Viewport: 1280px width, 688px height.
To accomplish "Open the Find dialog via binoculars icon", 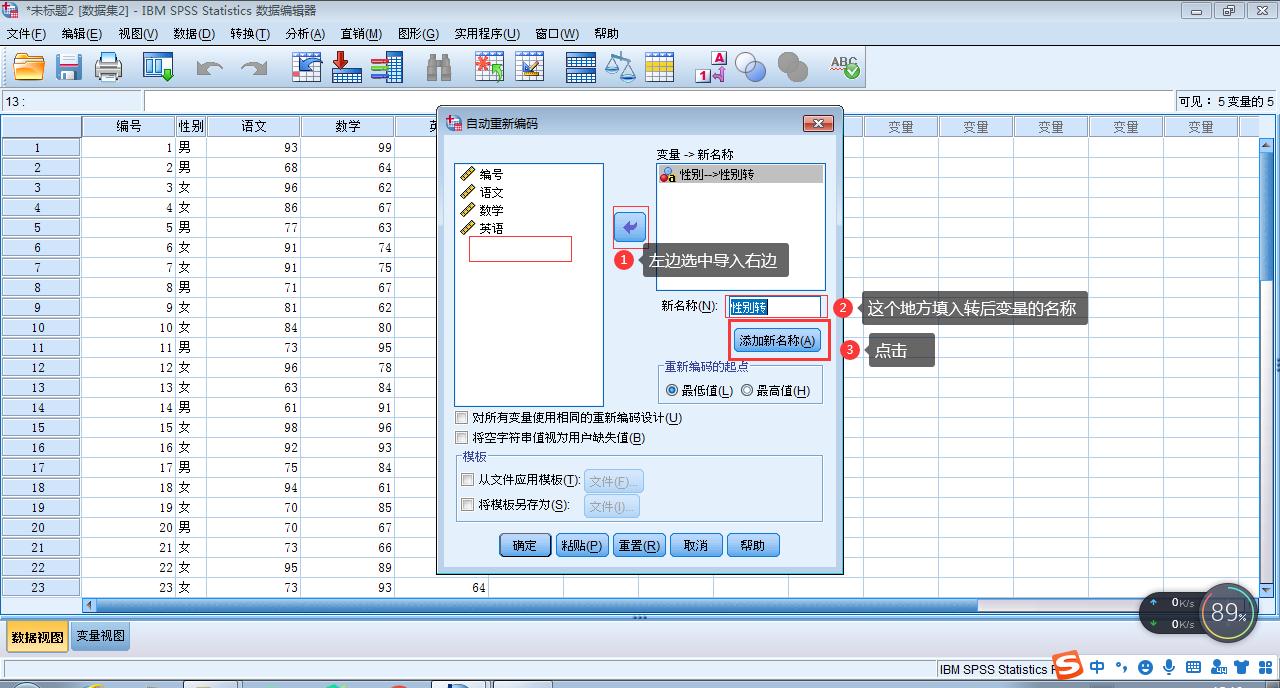I will pyautogui.click(x=439, y=66).
